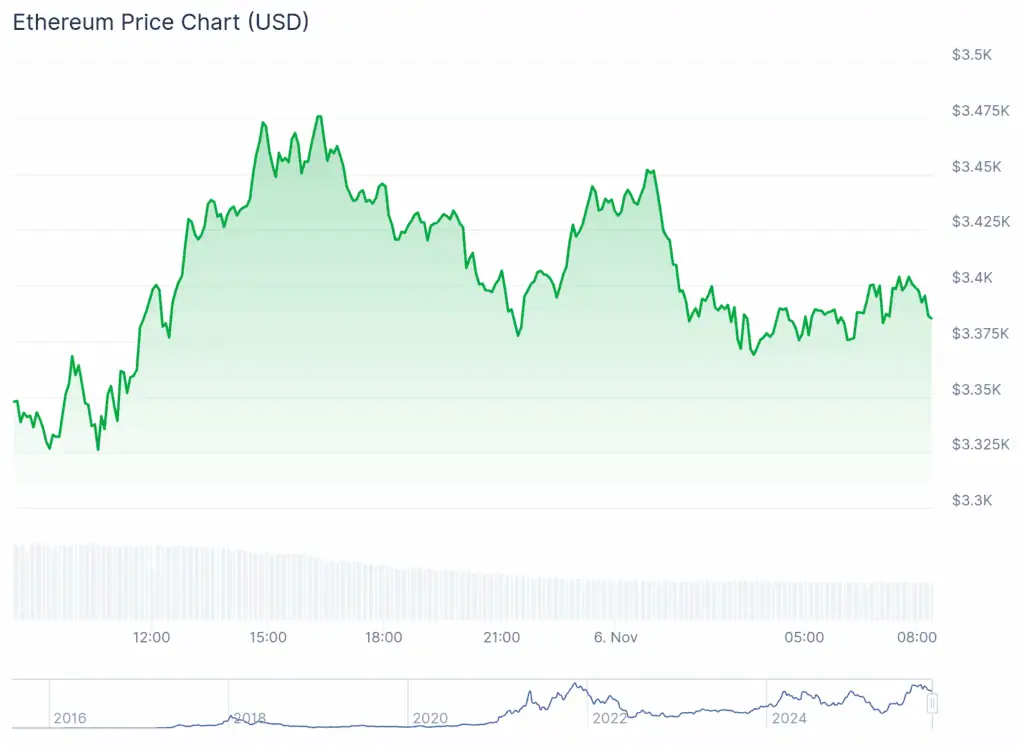
Task: Click the 21:00 time axis label
Action: tap(501, 637)
